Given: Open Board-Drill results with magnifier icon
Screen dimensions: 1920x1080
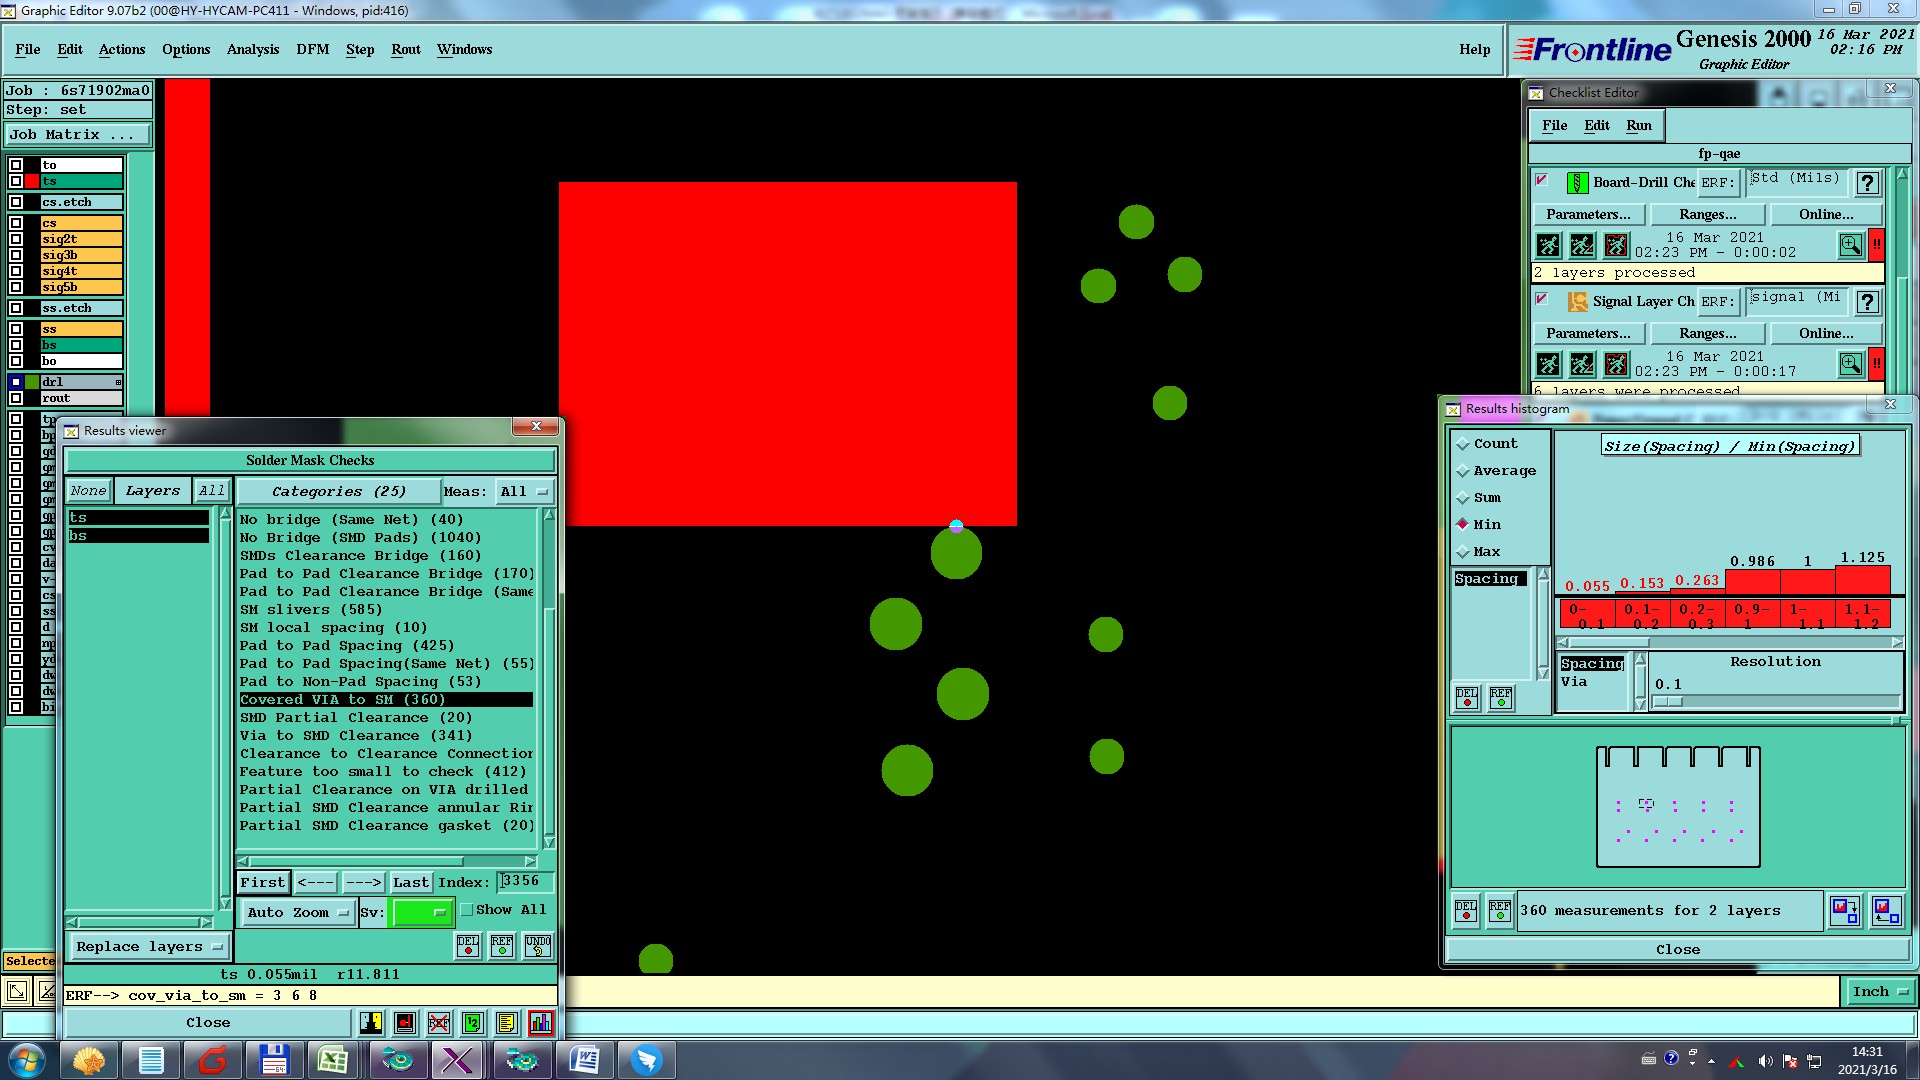Looking at the screenshot, I should (1851, 245).
